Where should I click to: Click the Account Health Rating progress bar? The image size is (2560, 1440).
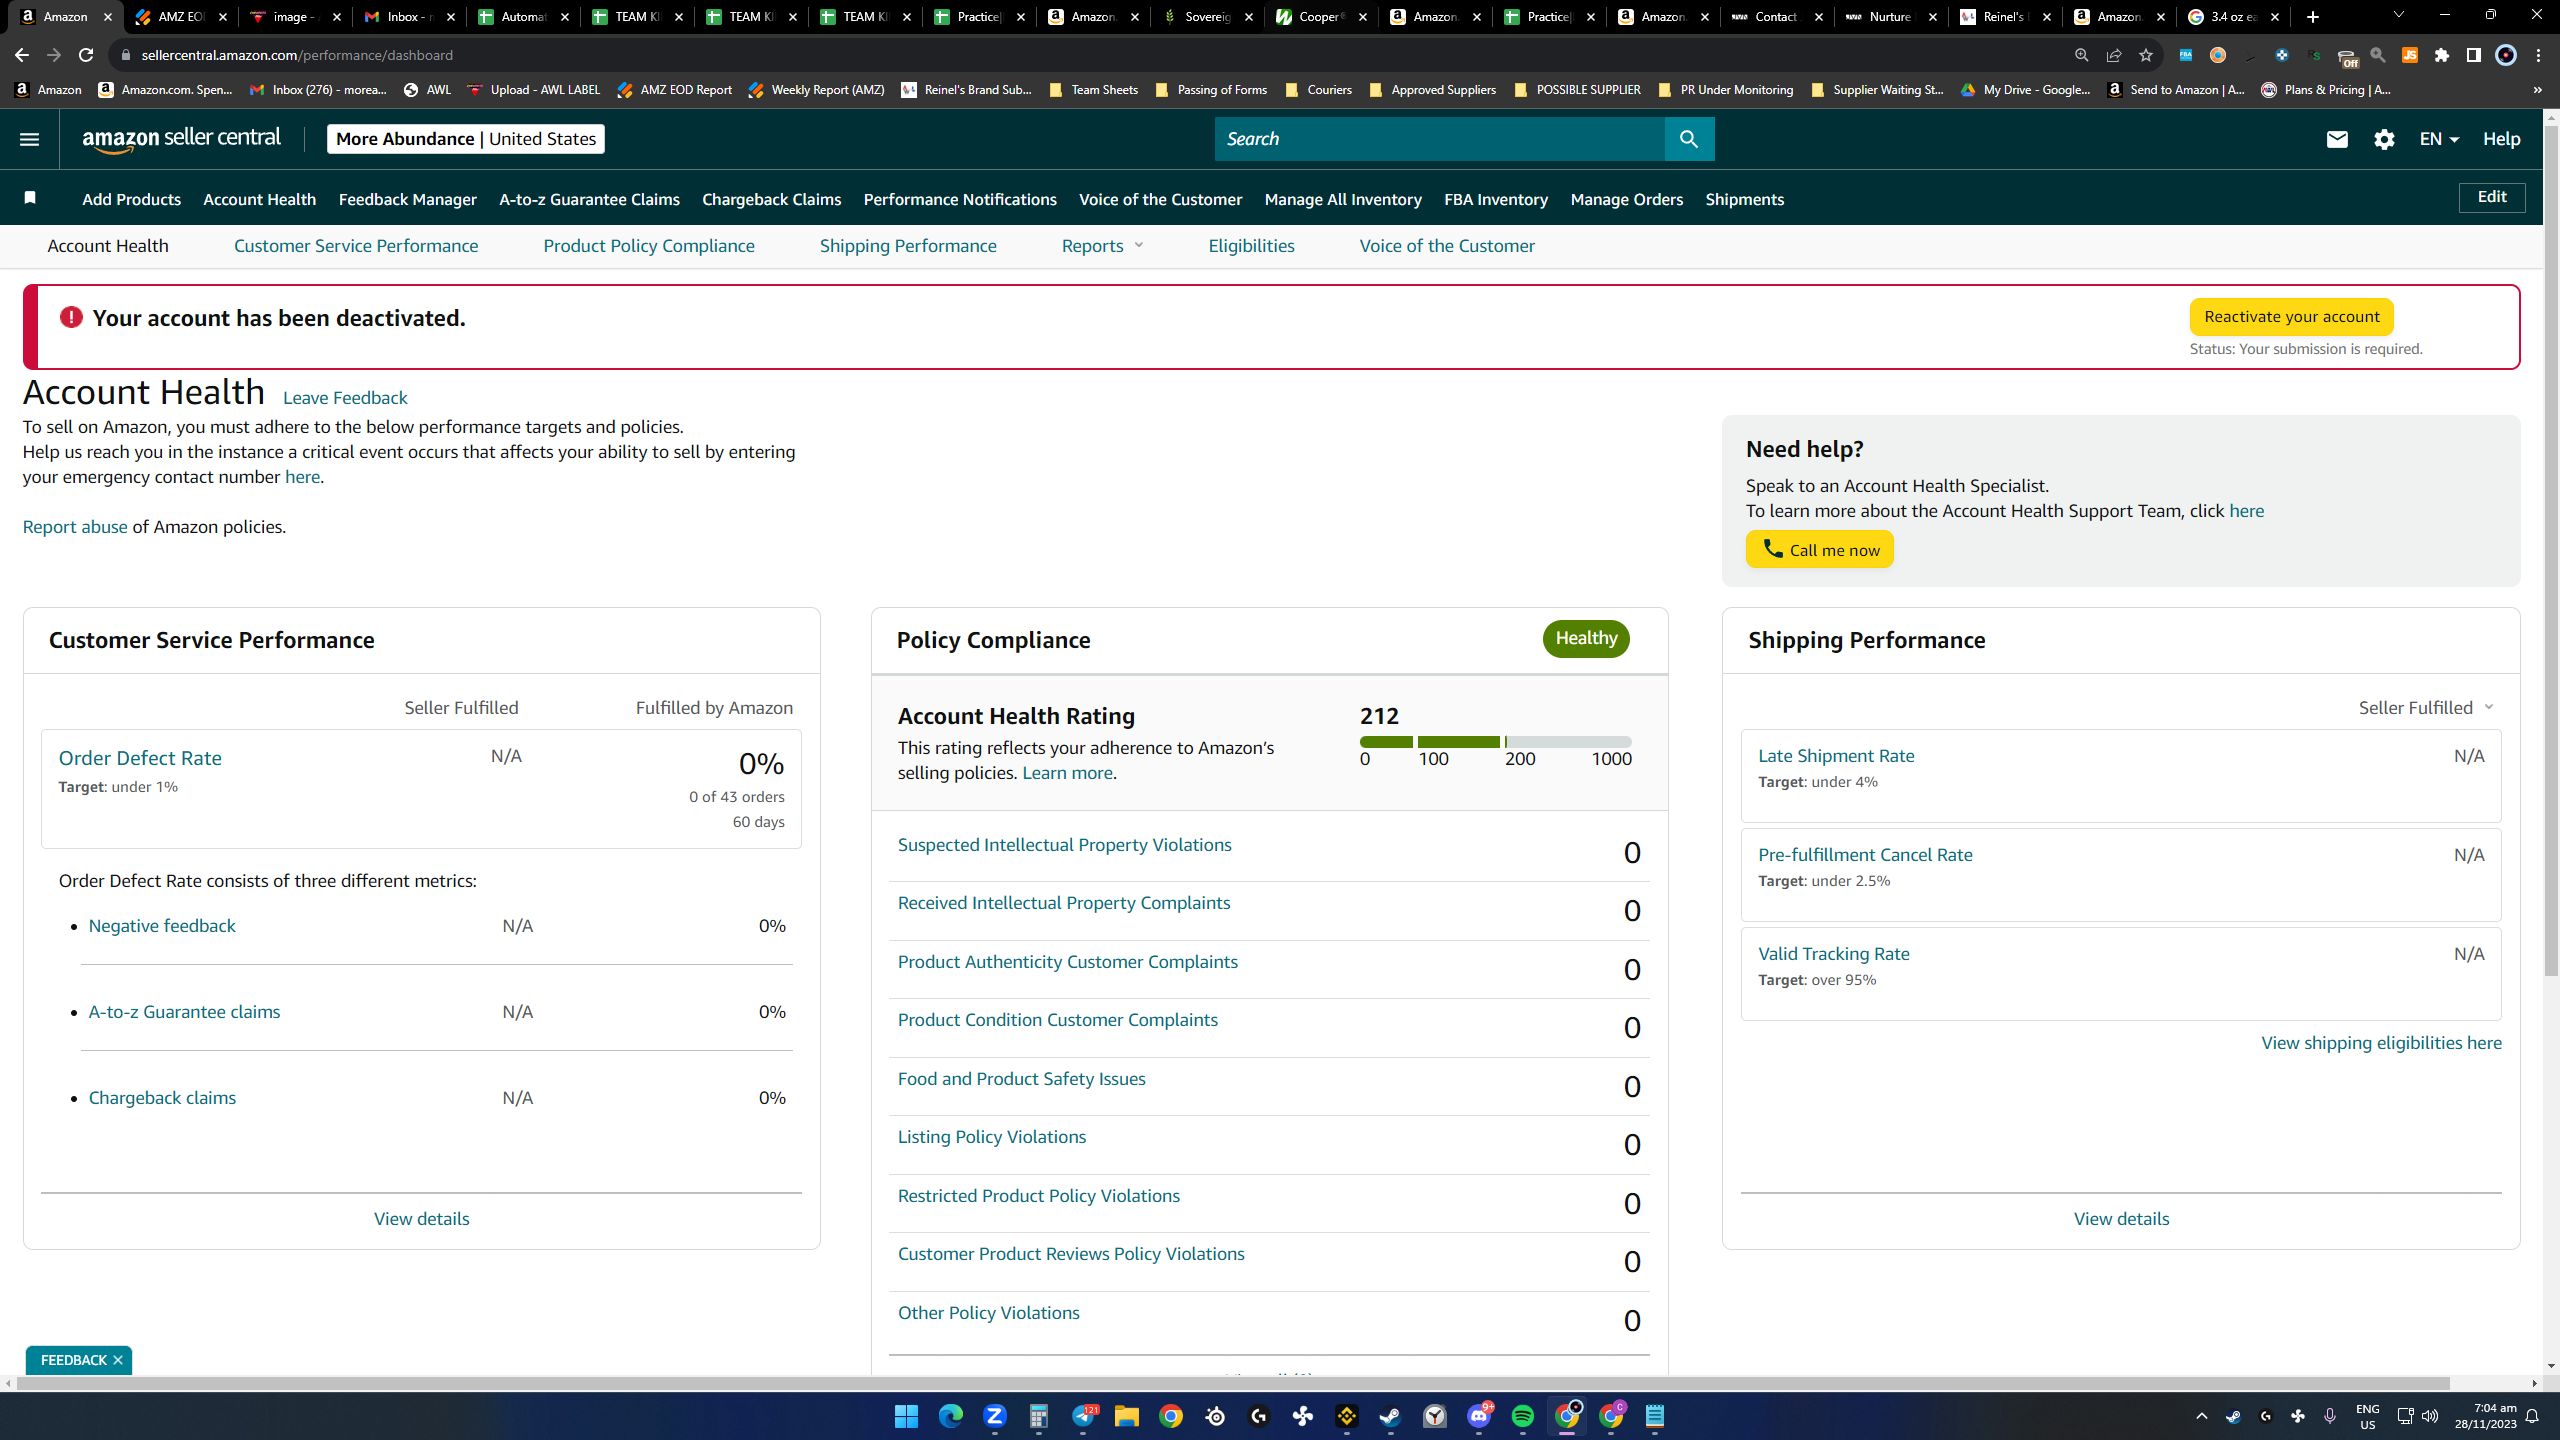click(x=1495, y=742)
